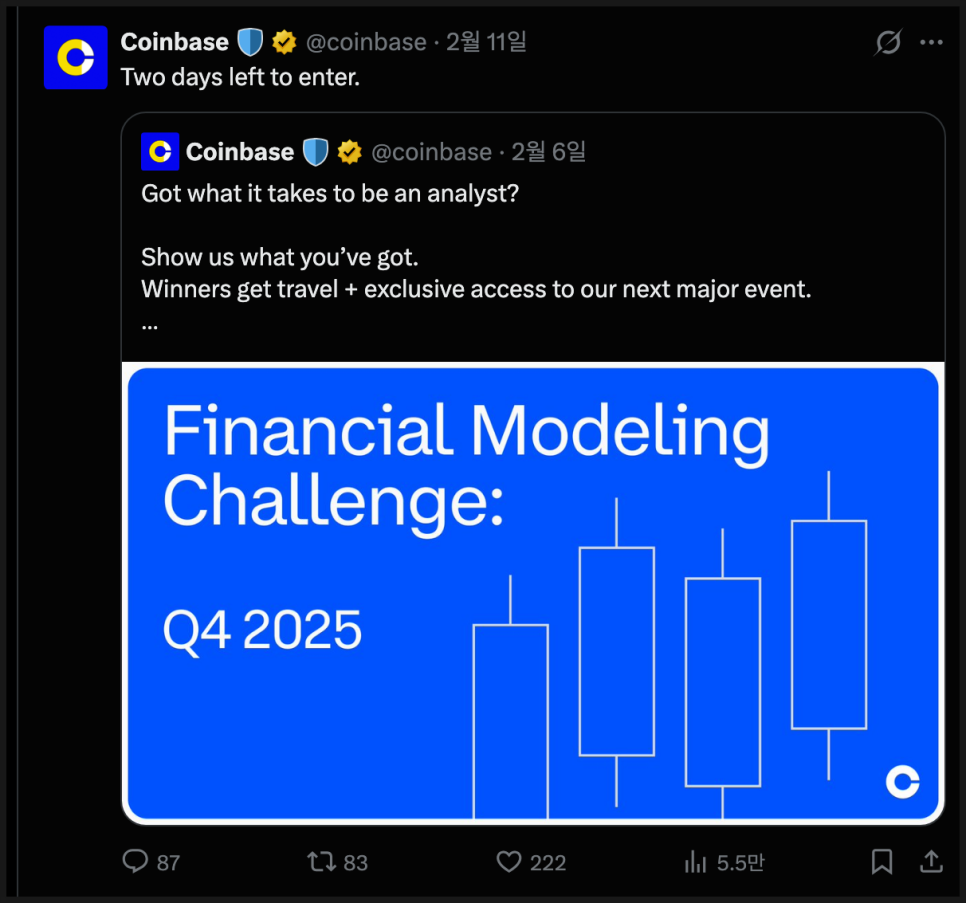Viewport: 966px width, 903px height.
Task: Open the 2월 6일 quoted post timestamp
Action: [x=548, y=152]
